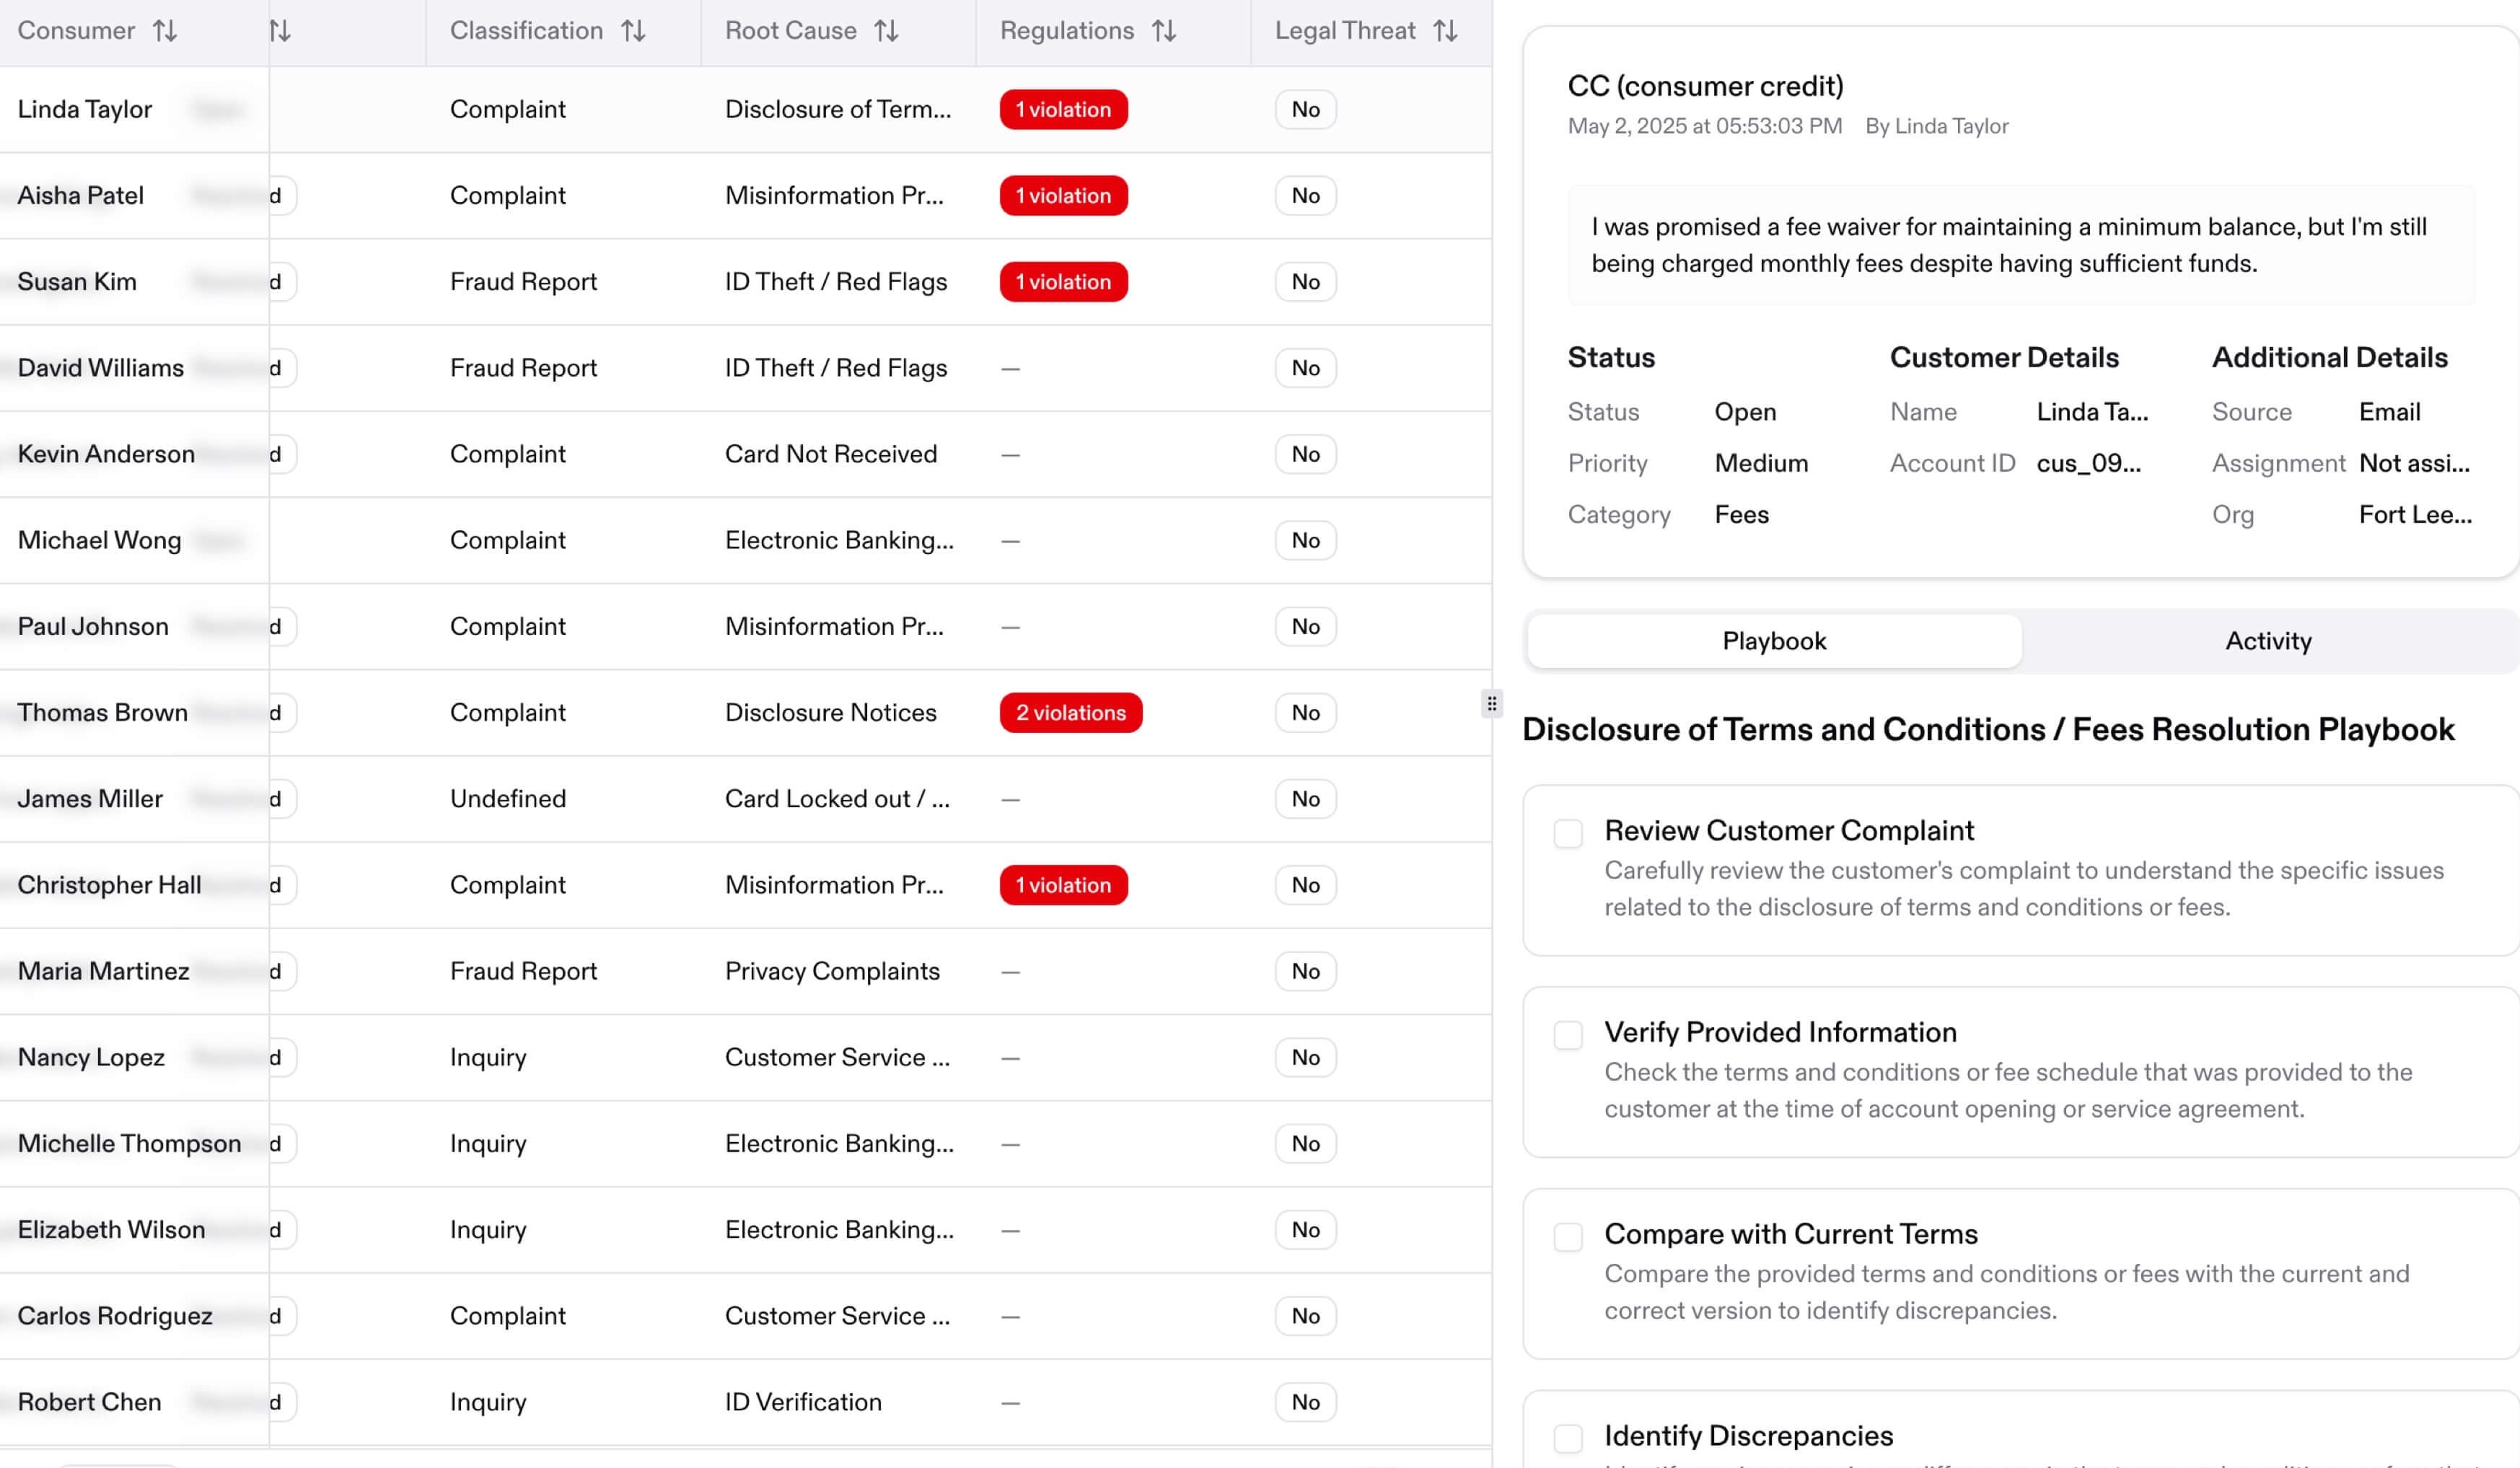Click James Miller's Undefined classification
The height and width of the screenshot is (1468, 2520).
click(508, 799)
